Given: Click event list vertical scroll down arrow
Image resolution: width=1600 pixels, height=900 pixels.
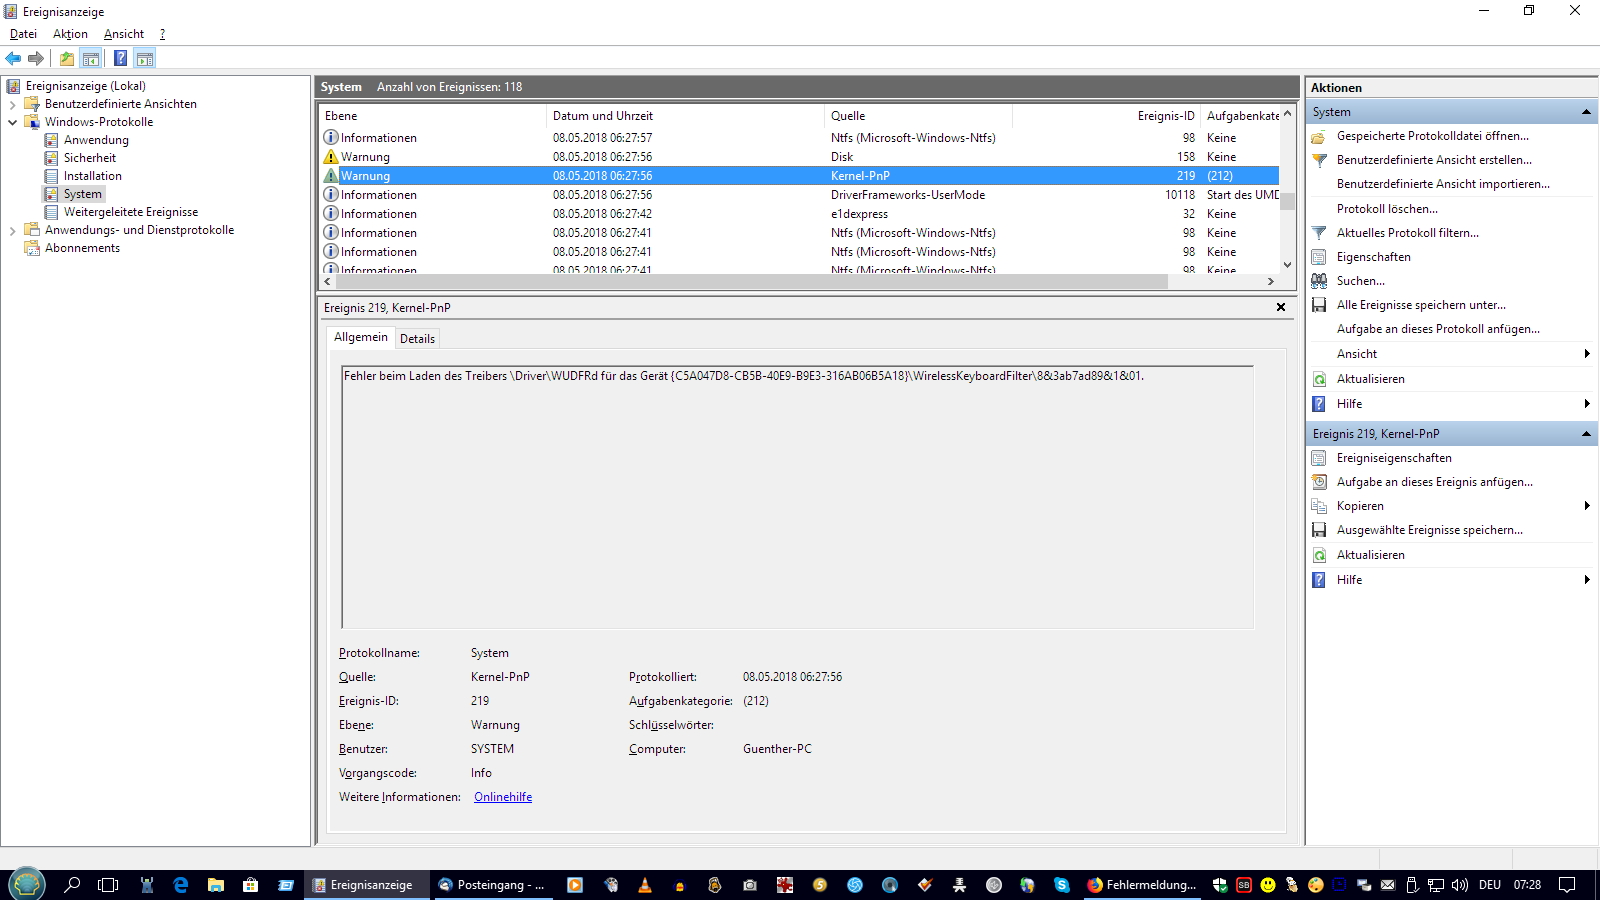Looking at the screenshot, I should click(x=1287, y=265).
